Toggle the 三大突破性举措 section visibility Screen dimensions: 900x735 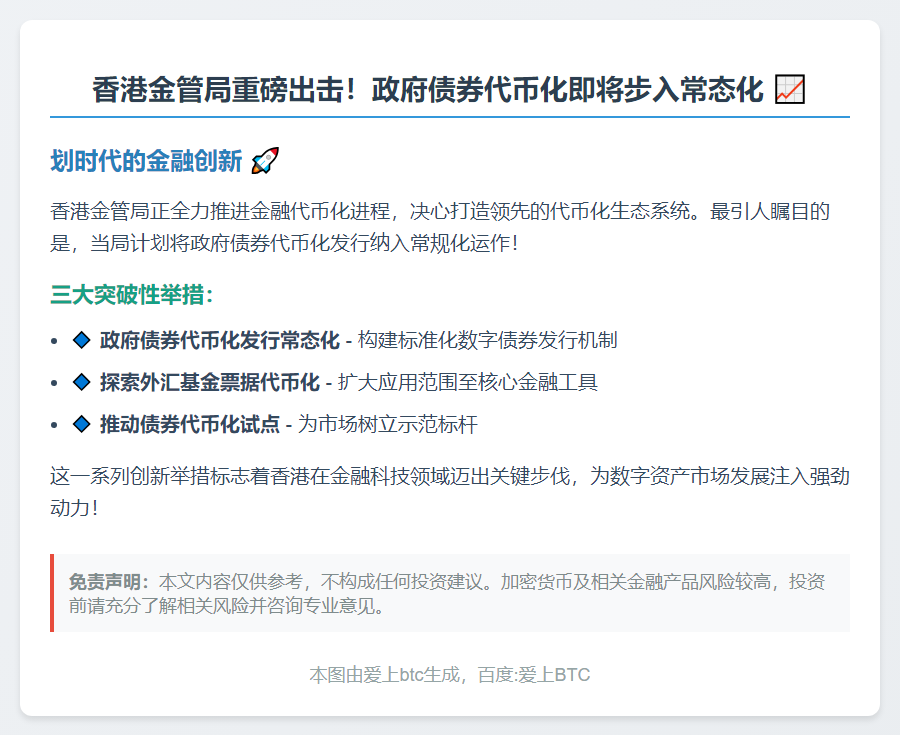135,293
